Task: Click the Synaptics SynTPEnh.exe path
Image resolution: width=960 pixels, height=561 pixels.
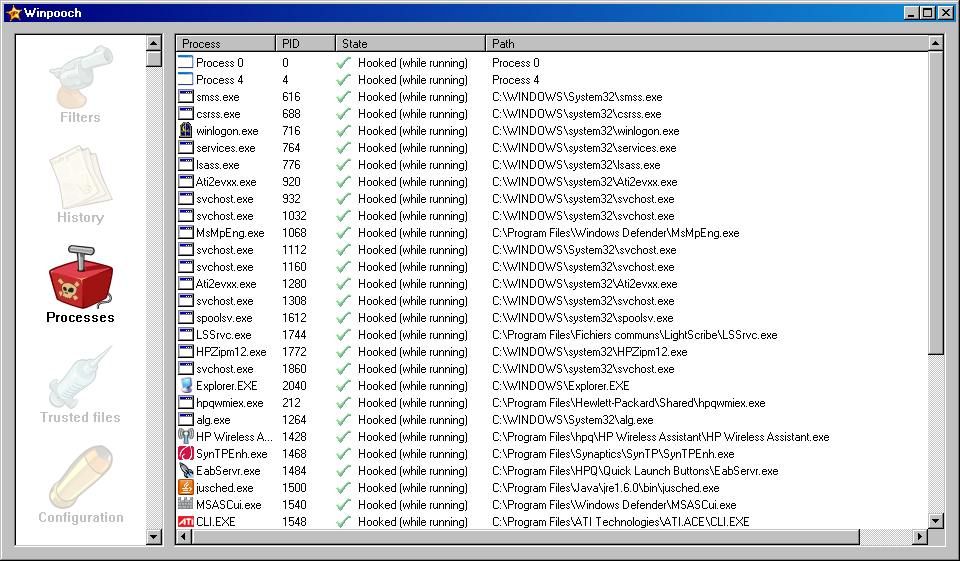Action: tap(613, 454)
